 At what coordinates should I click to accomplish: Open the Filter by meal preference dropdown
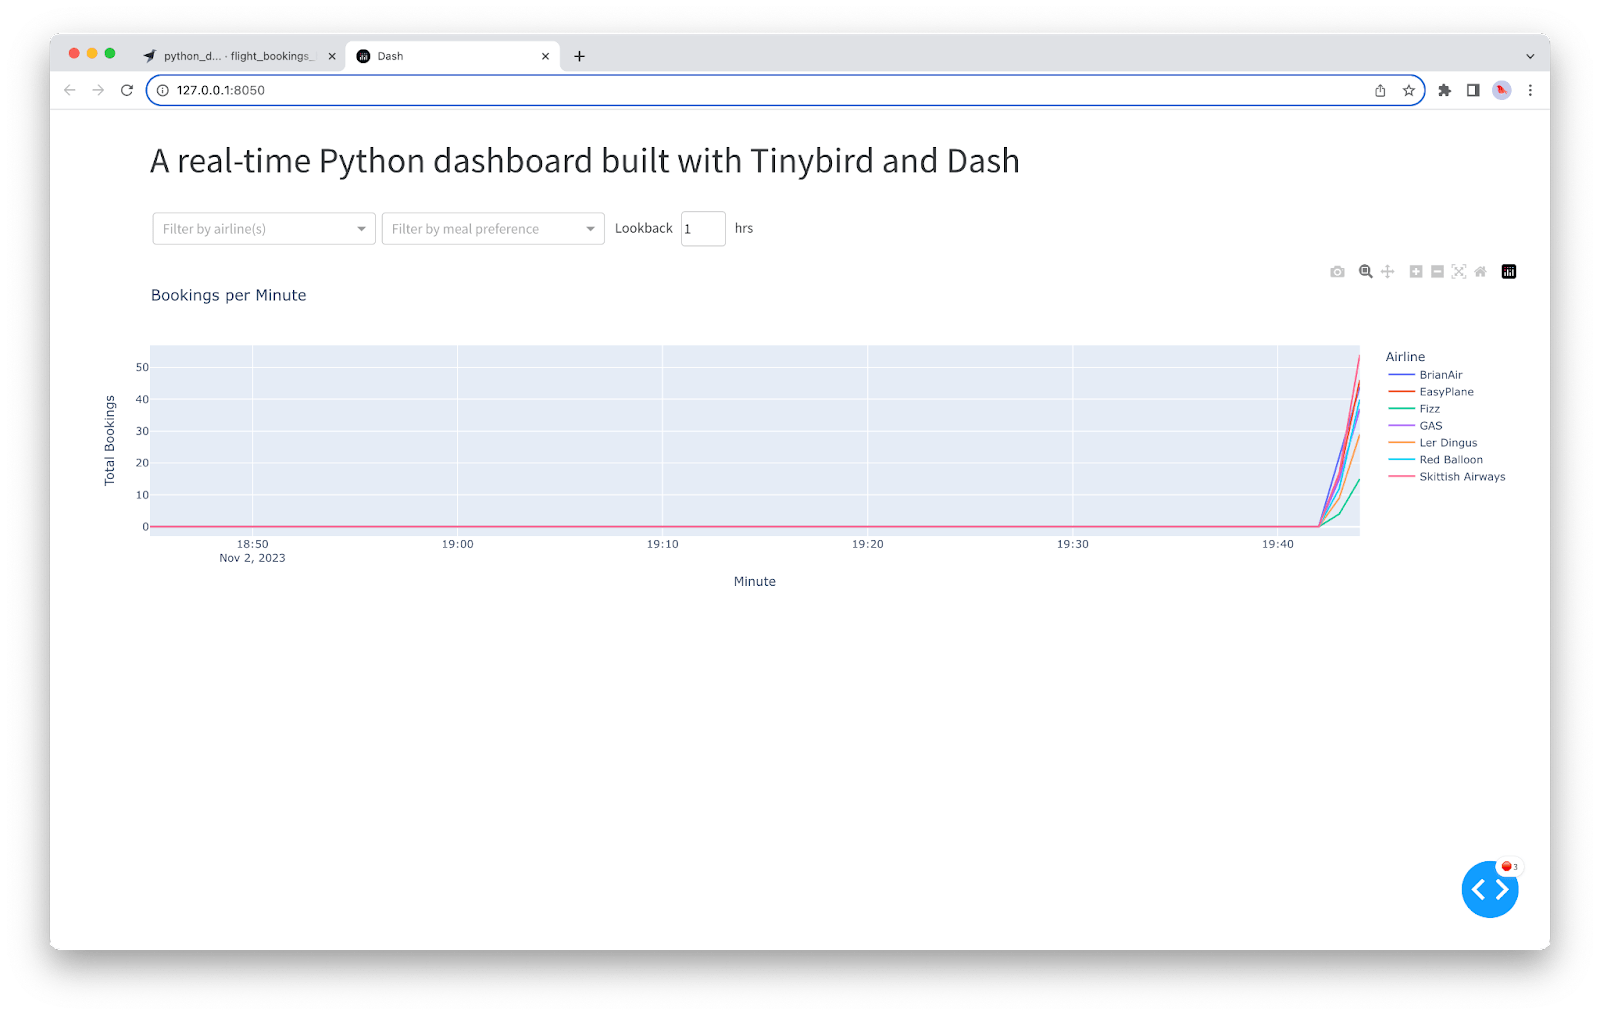point(493,229)
